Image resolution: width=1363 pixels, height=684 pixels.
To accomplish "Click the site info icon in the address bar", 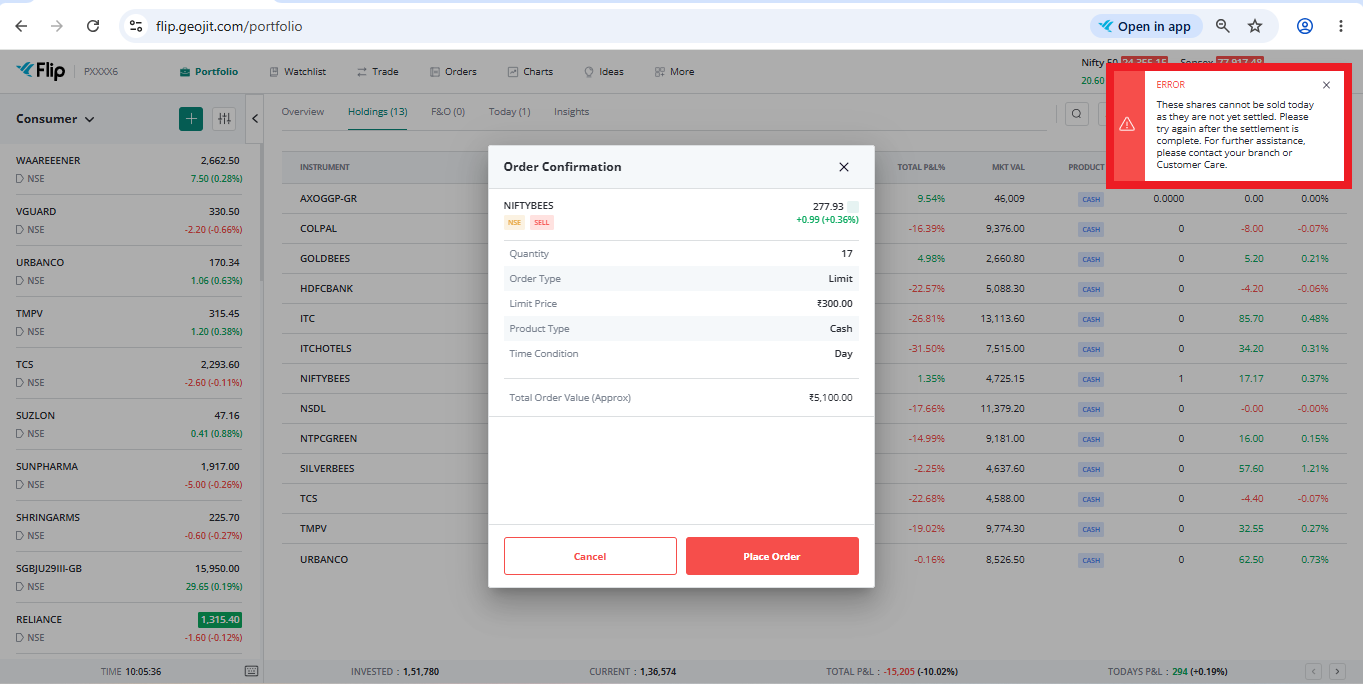I will coord(137,26).
